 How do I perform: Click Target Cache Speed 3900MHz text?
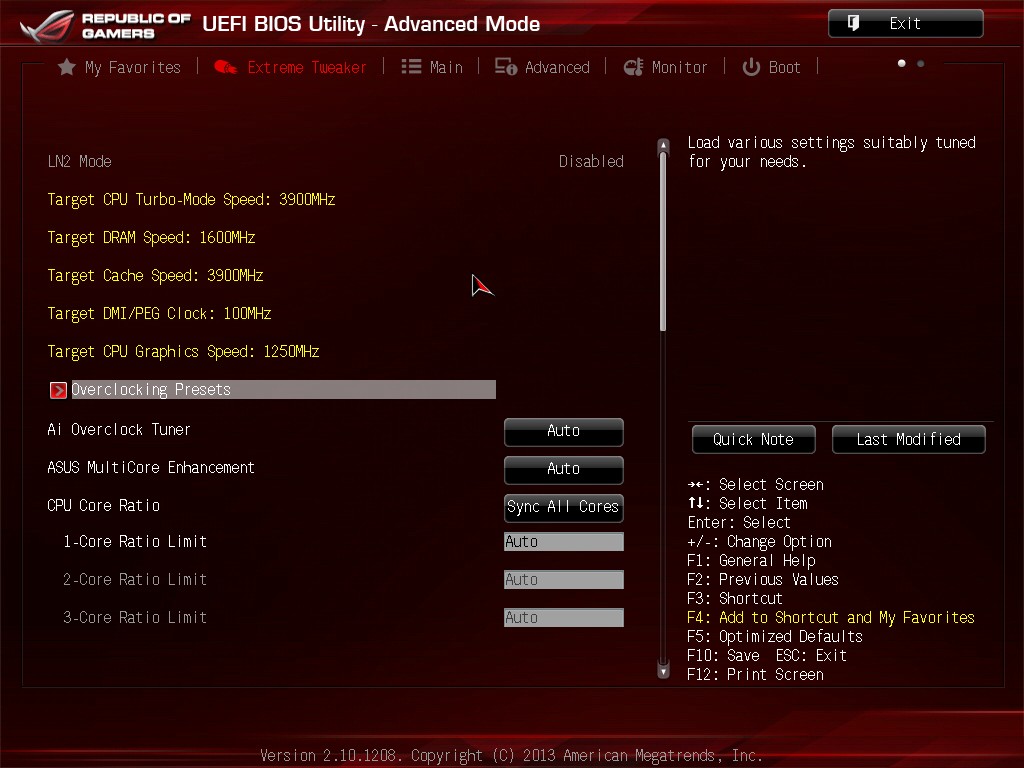click(155, 275)
